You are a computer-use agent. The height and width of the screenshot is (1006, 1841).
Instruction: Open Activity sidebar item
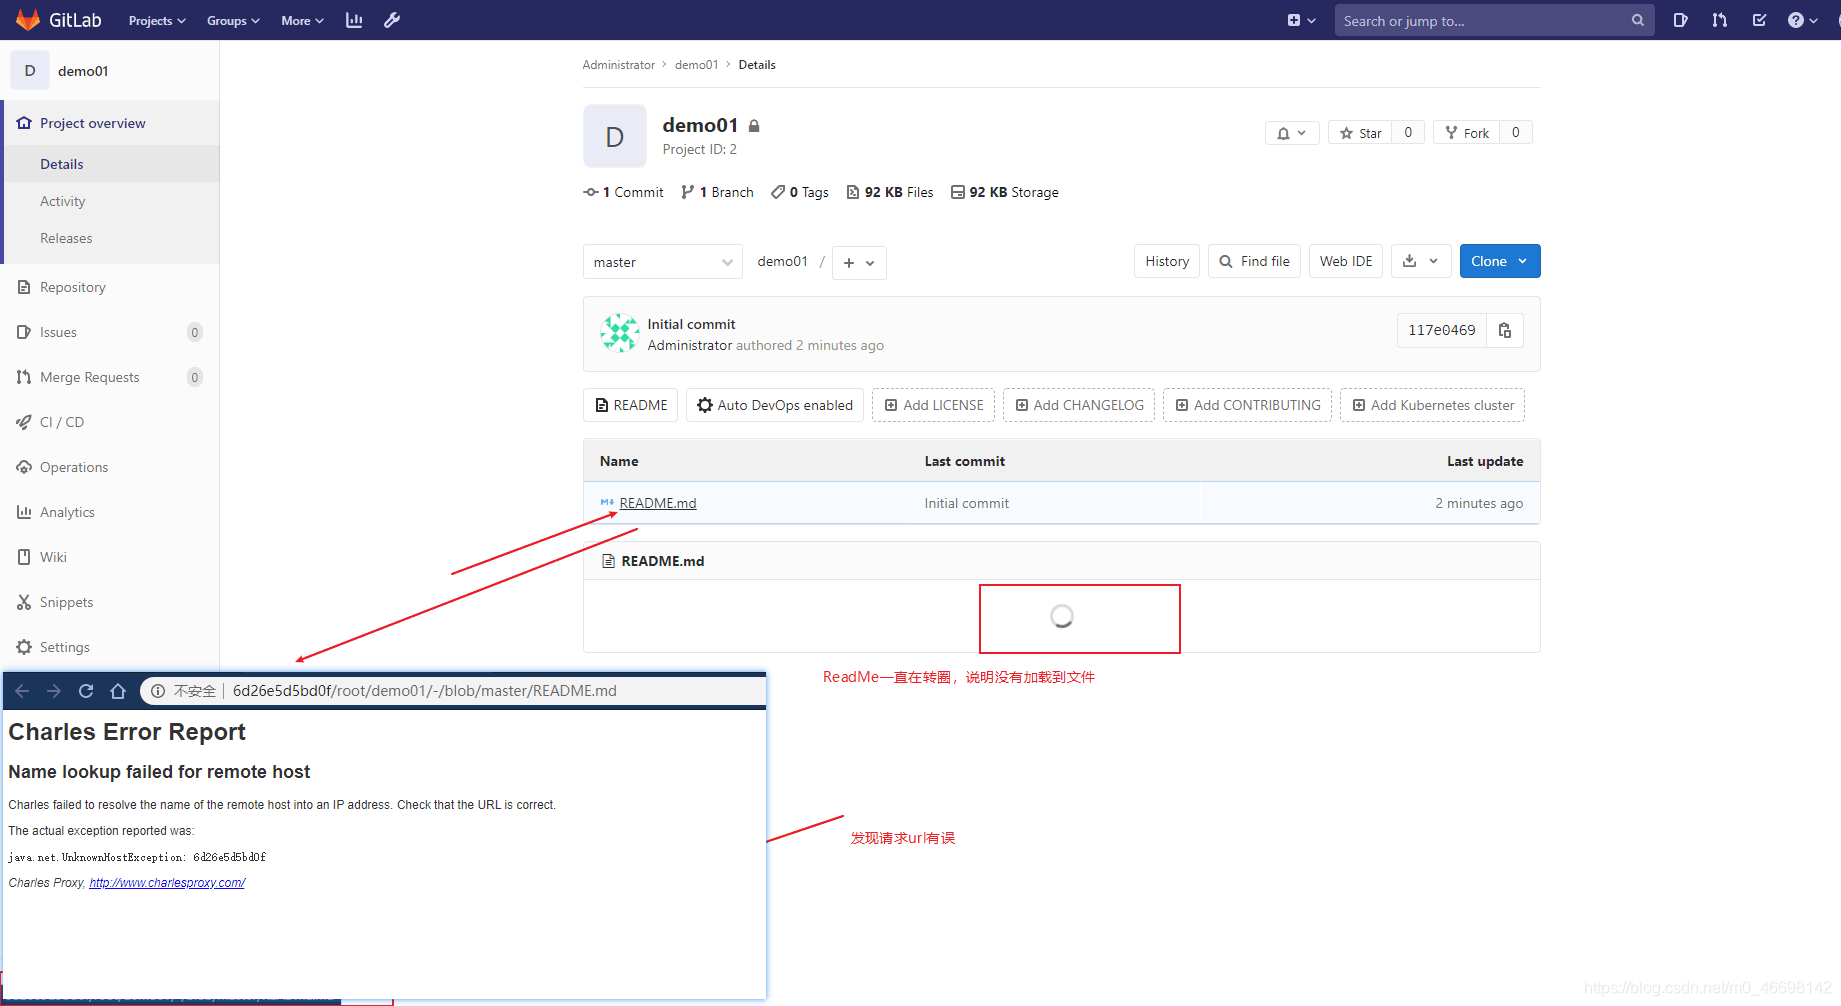pyautogui.click(x=110, y=201)
